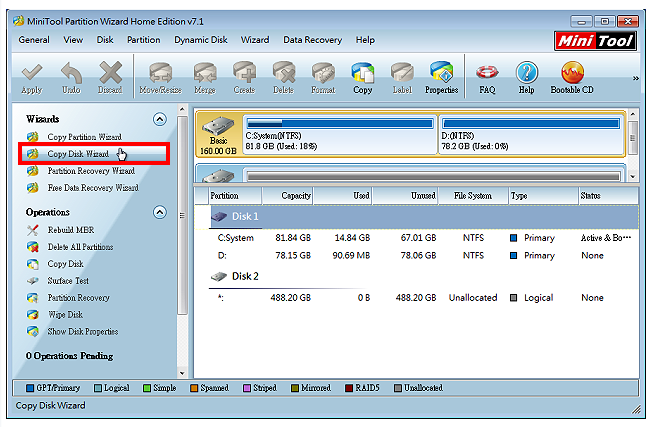
Task: Select D:(NTFS) partition block in disk map
Action: pyautogui.click(x=531, y=135)
